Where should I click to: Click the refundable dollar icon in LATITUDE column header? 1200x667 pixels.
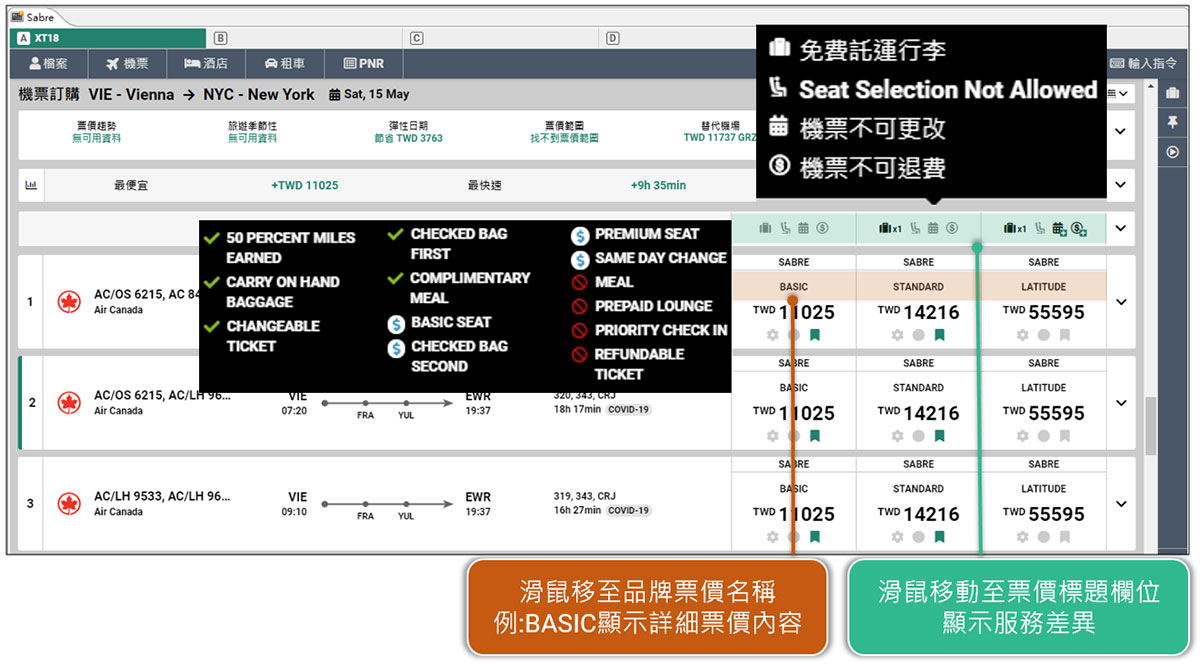[1079, 229]
